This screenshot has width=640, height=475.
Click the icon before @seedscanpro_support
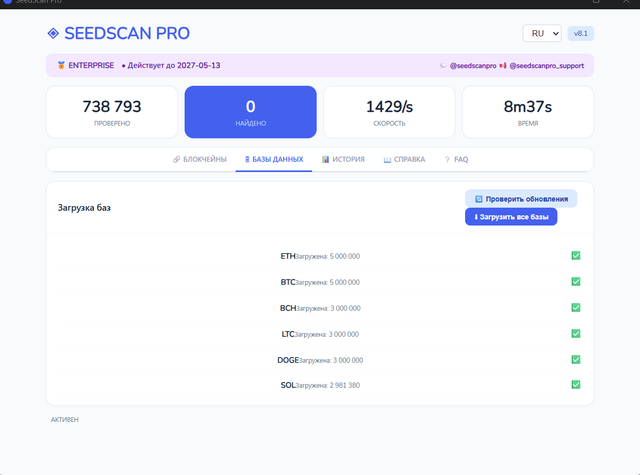[503, 66]
